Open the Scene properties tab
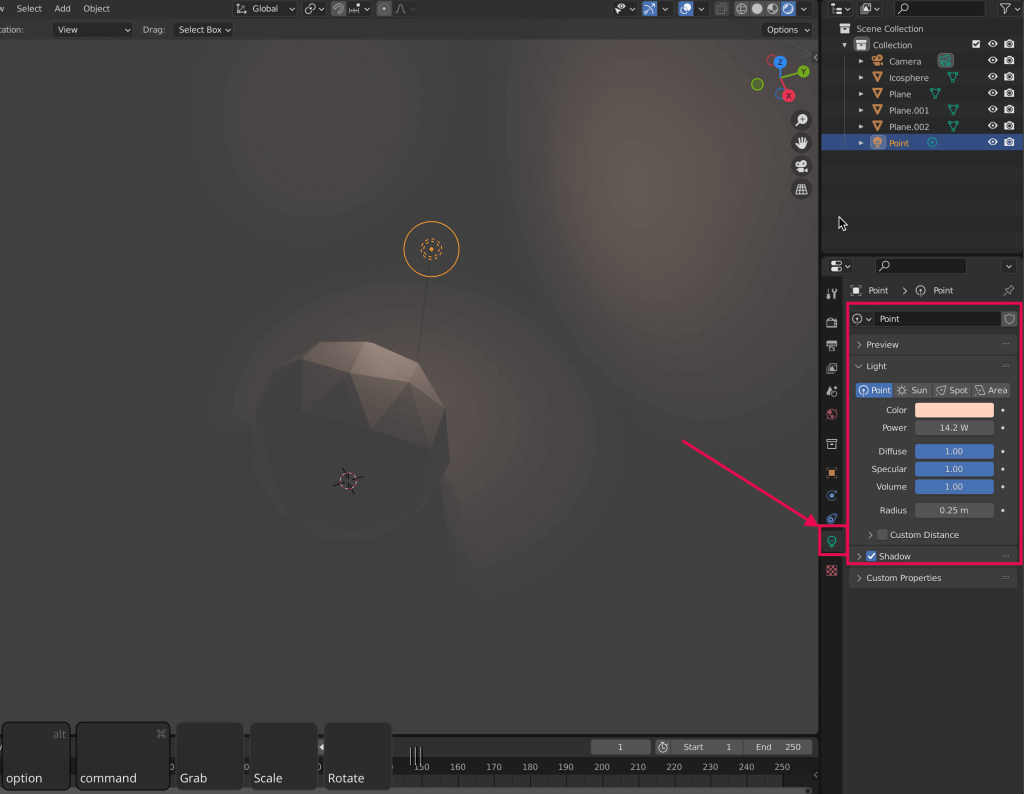This screenshot has width=1024, height=794. click(831, 391)
